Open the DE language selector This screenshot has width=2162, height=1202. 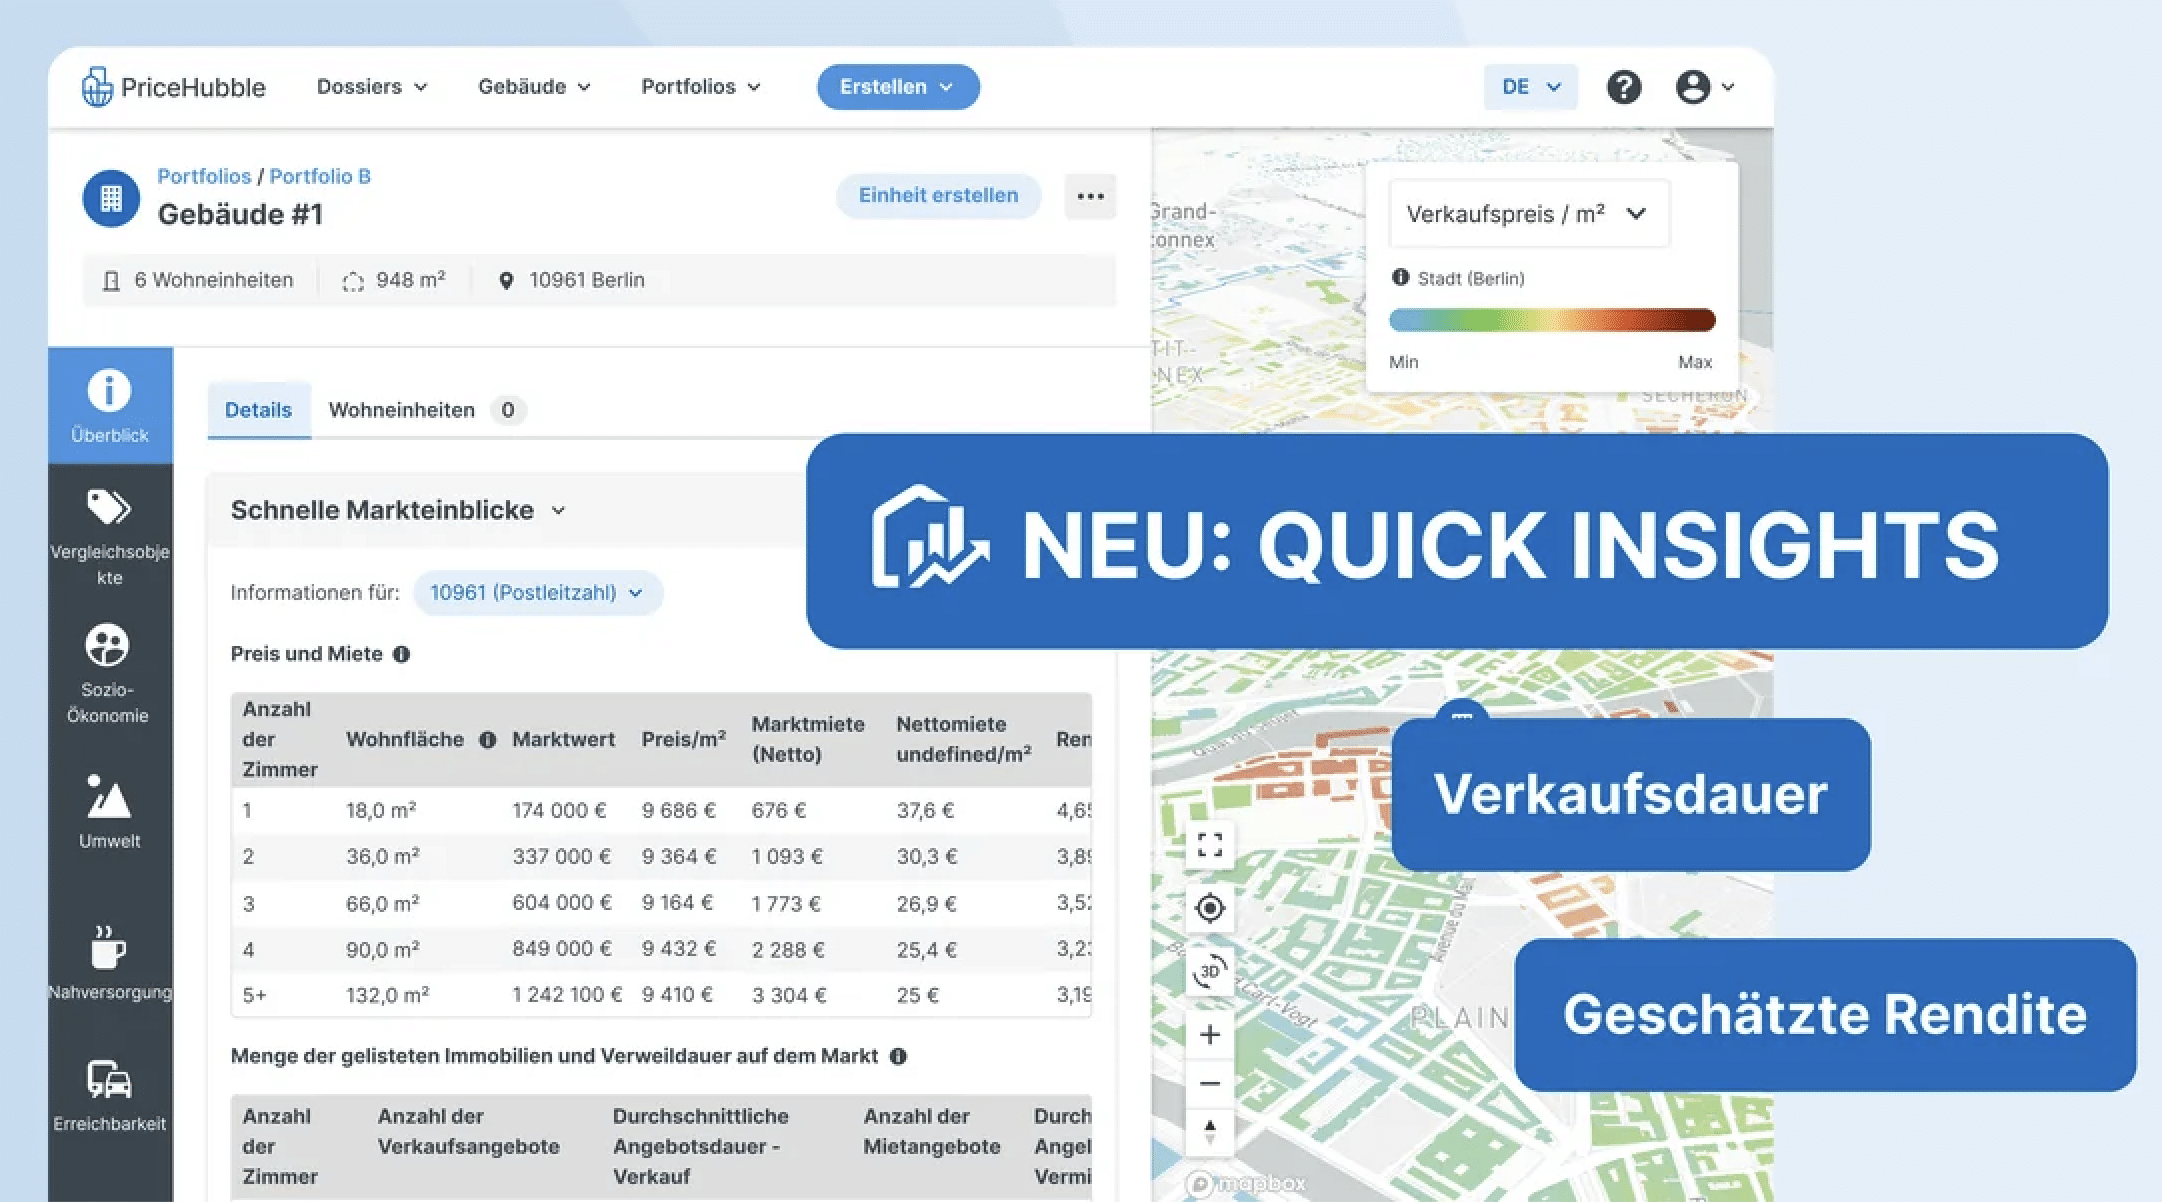point(1530,87)
